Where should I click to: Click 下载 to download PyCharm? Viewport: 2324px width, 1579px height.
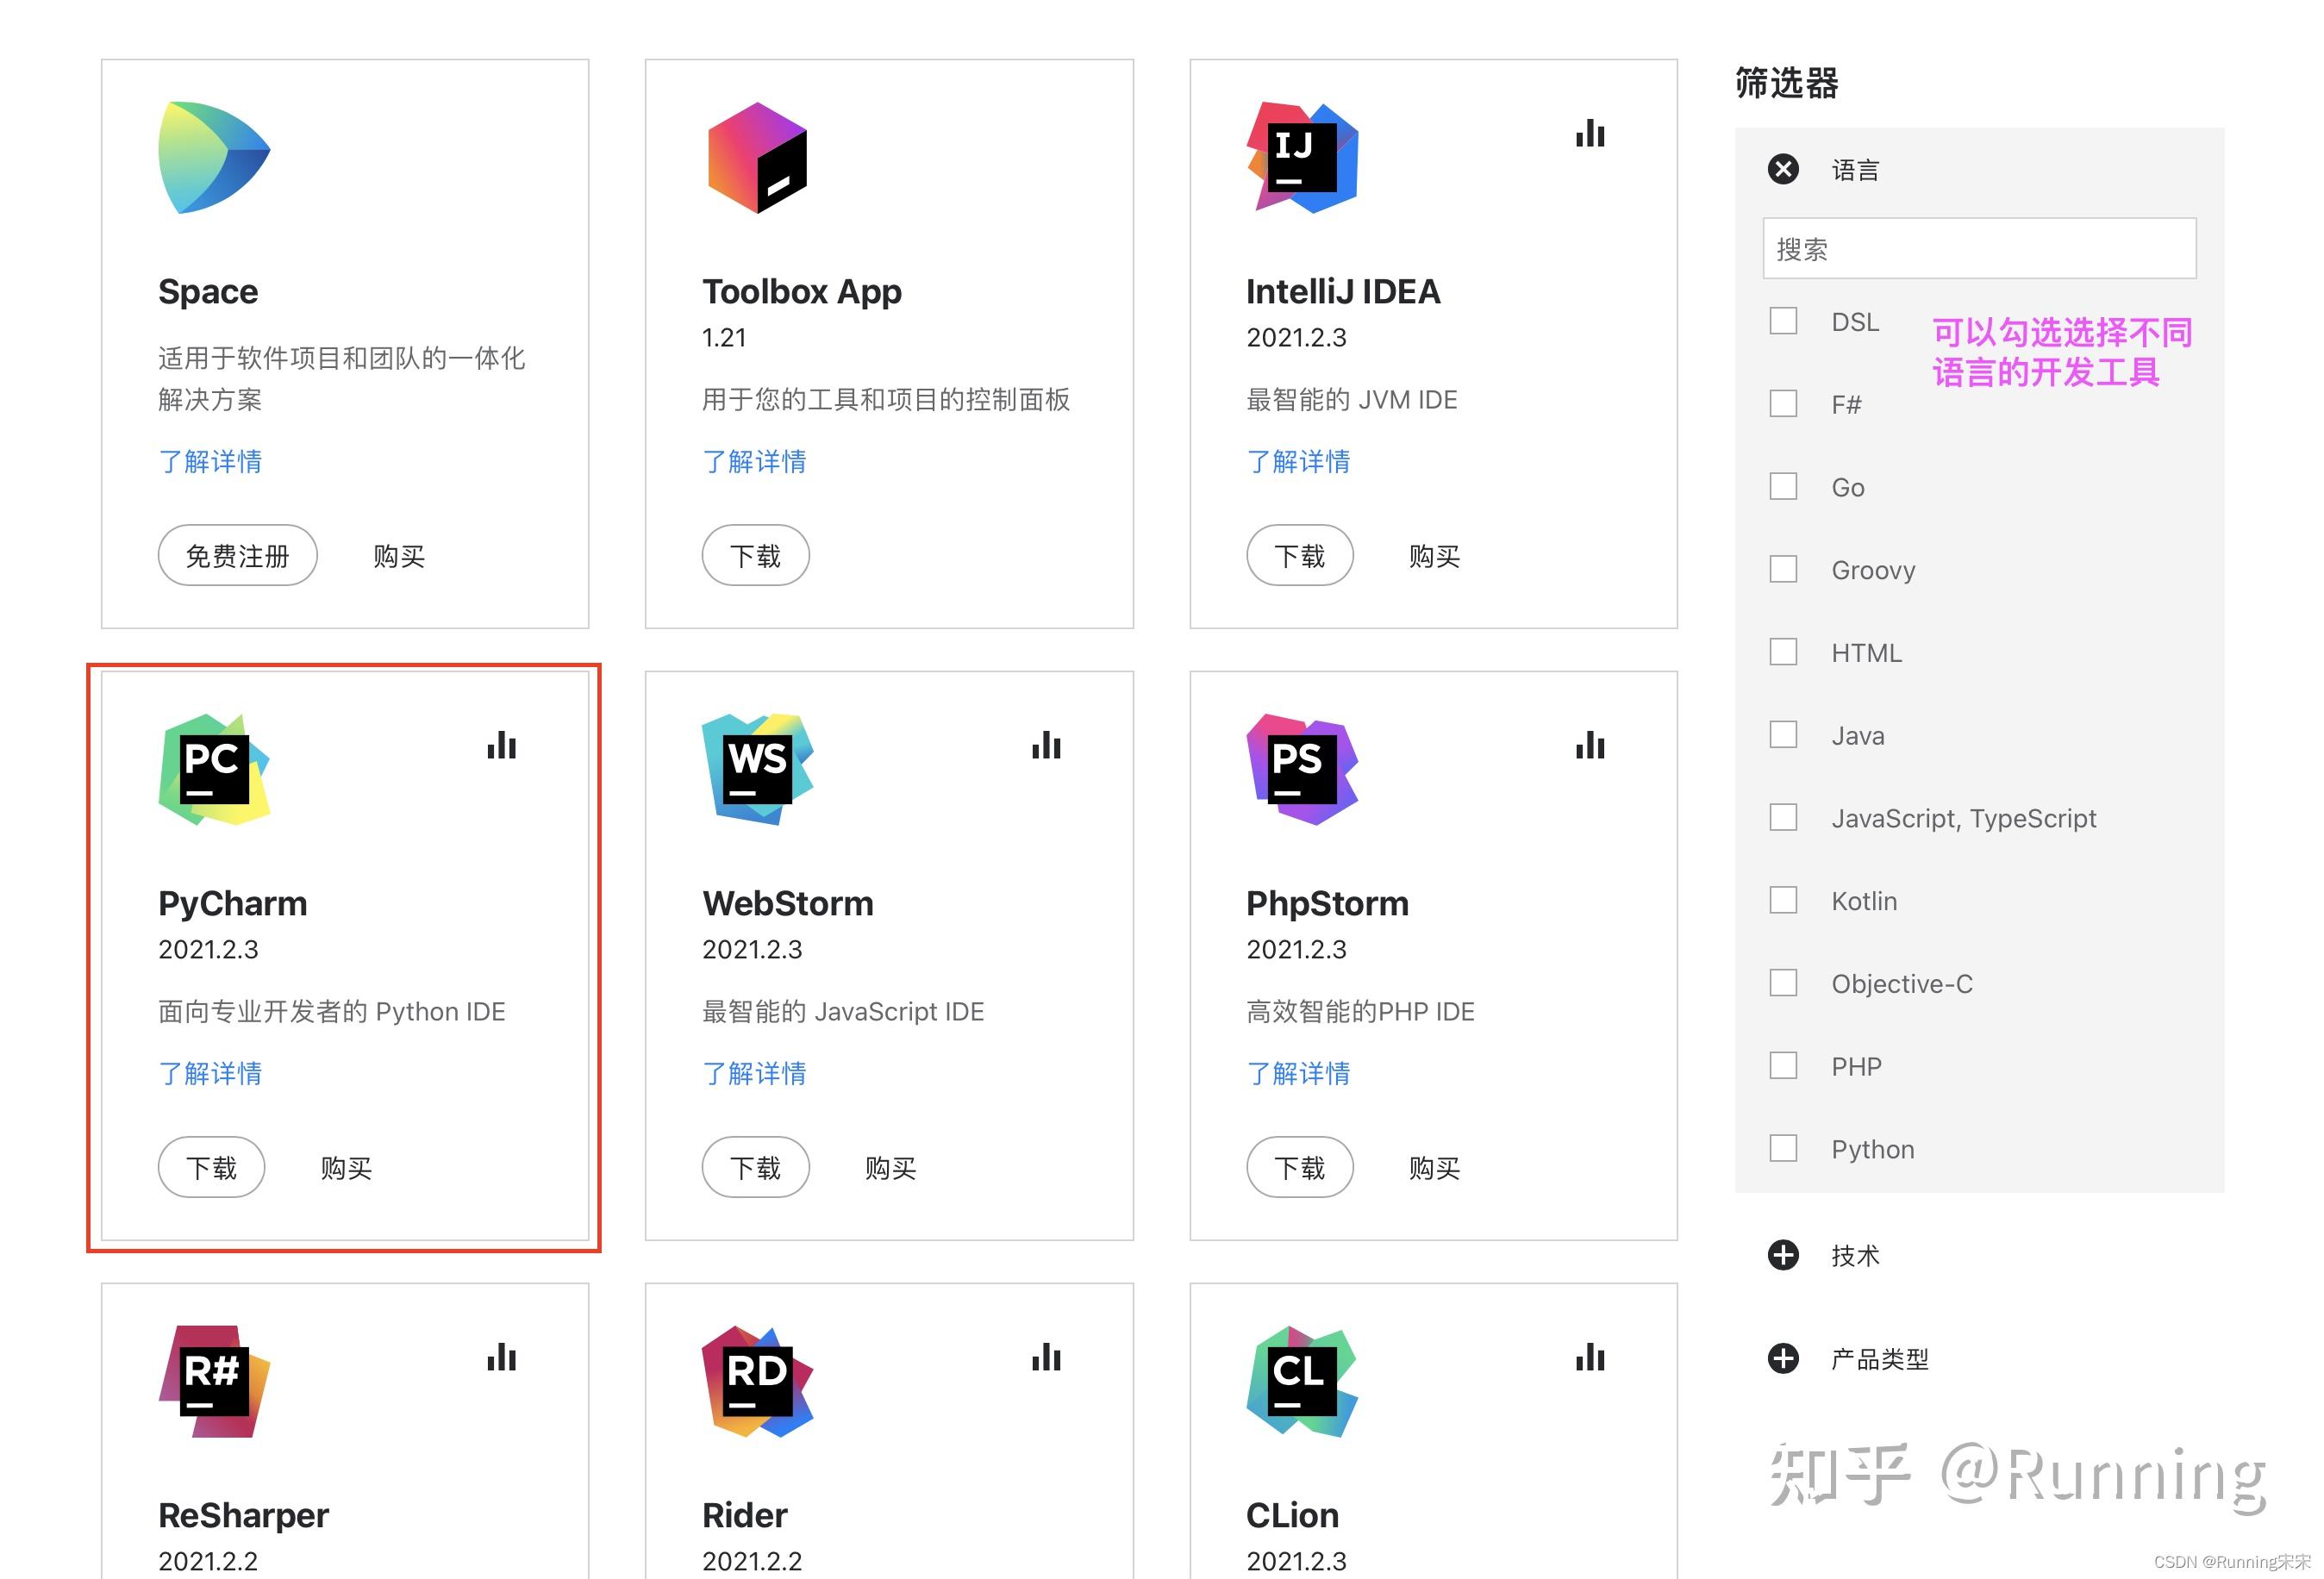(211, 1166)
